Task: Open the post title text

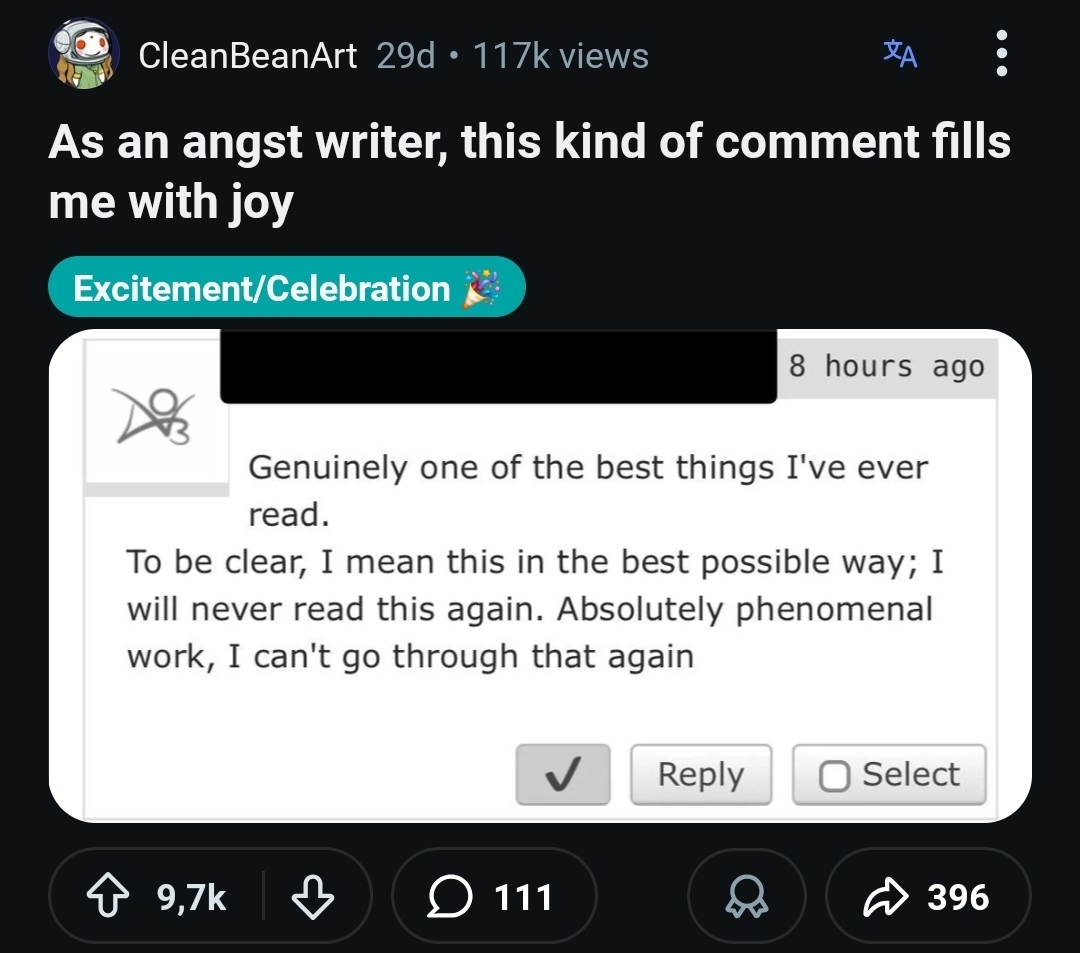Action: 530,171
